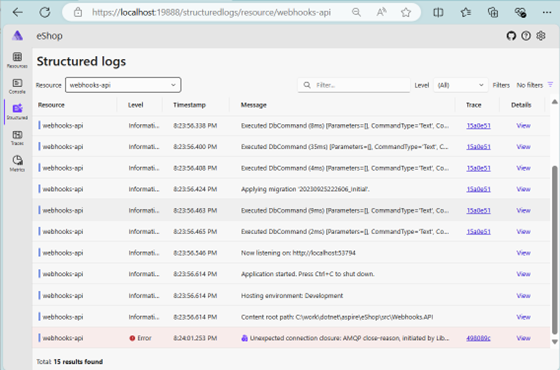View details of Now listening on log

(x=523, y=253)
